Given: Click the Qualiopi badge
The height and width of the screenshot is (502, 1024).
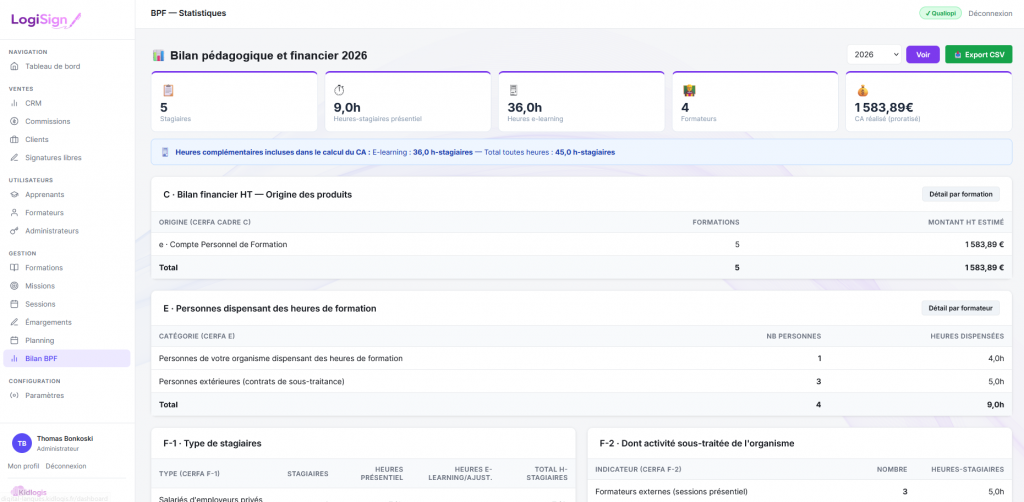Looking at the screenshot, I should click(x=940, y=13).
